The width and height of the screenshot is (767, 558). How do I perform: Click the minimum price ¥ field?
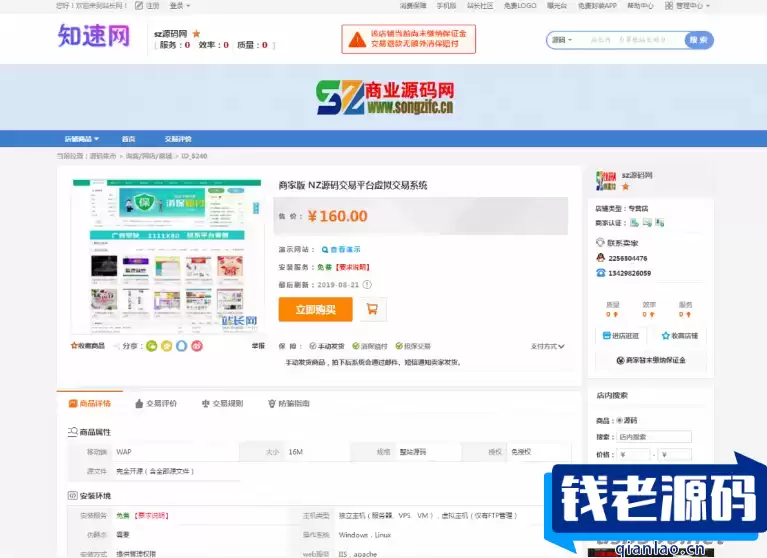[x=633, y=455]
